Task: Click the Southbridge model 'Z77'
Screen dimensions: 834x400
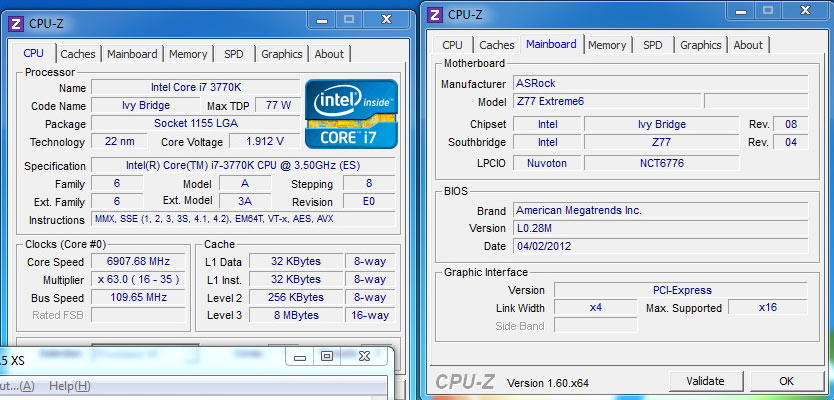Action: pyautogui.click(x=662, y=142)
